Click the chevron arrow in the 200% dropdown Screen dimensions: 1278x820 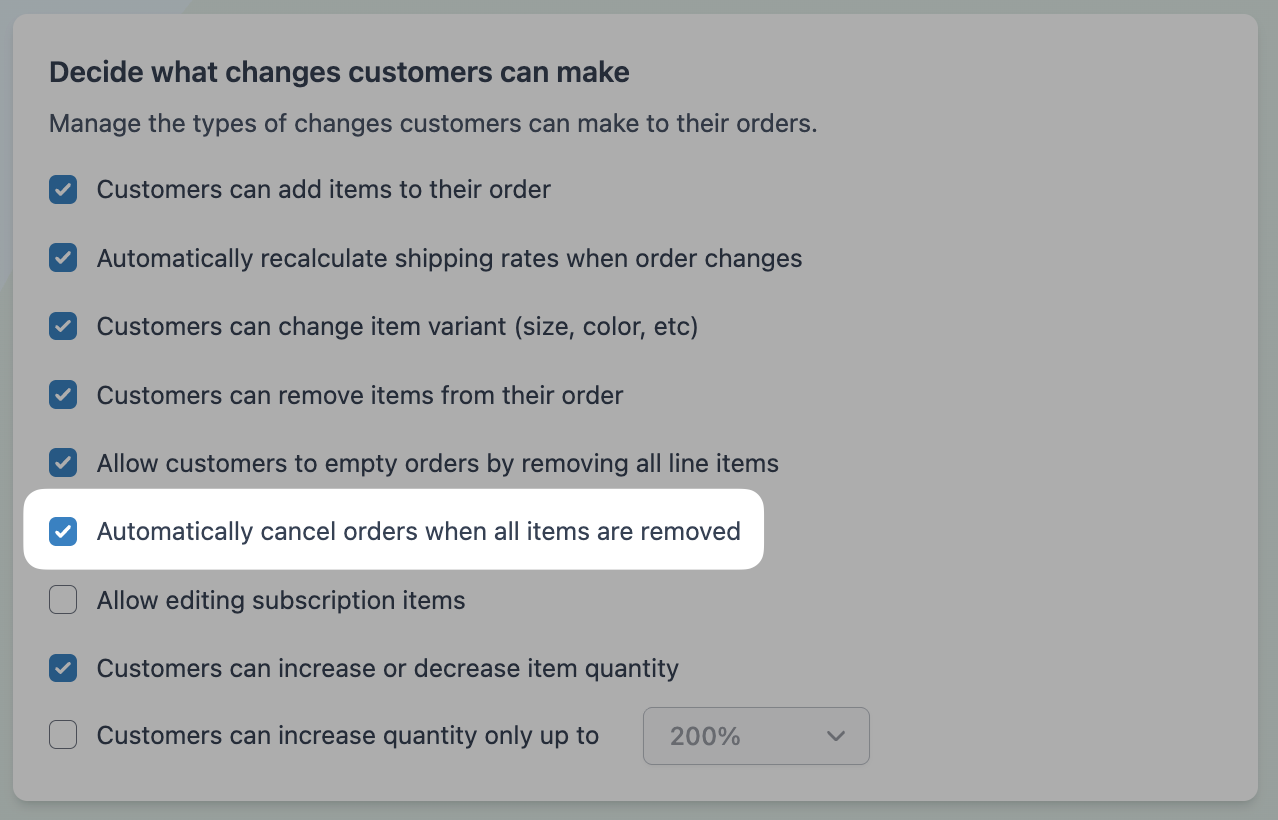click(x=836, y=736)
